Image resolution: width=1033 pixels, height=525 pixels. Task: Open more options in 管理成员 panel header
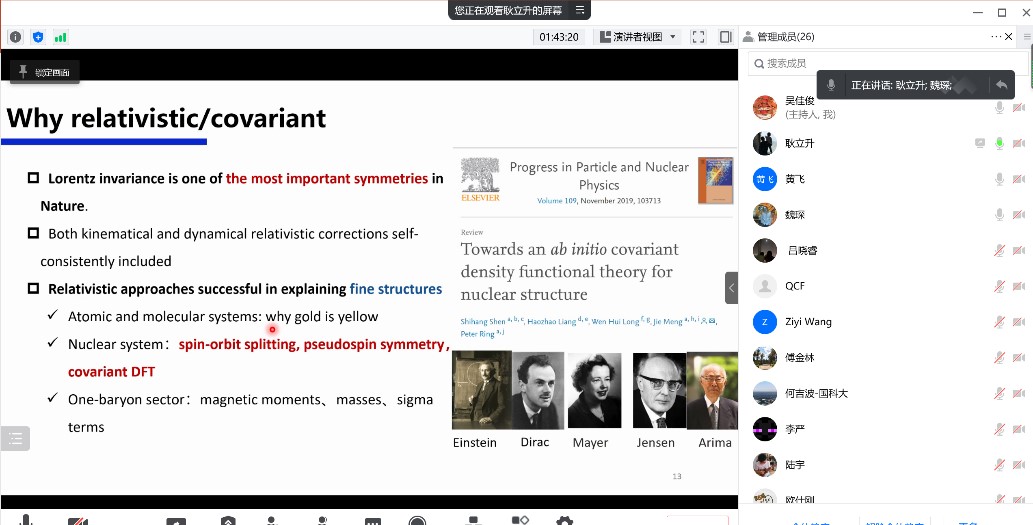(996, 37)
